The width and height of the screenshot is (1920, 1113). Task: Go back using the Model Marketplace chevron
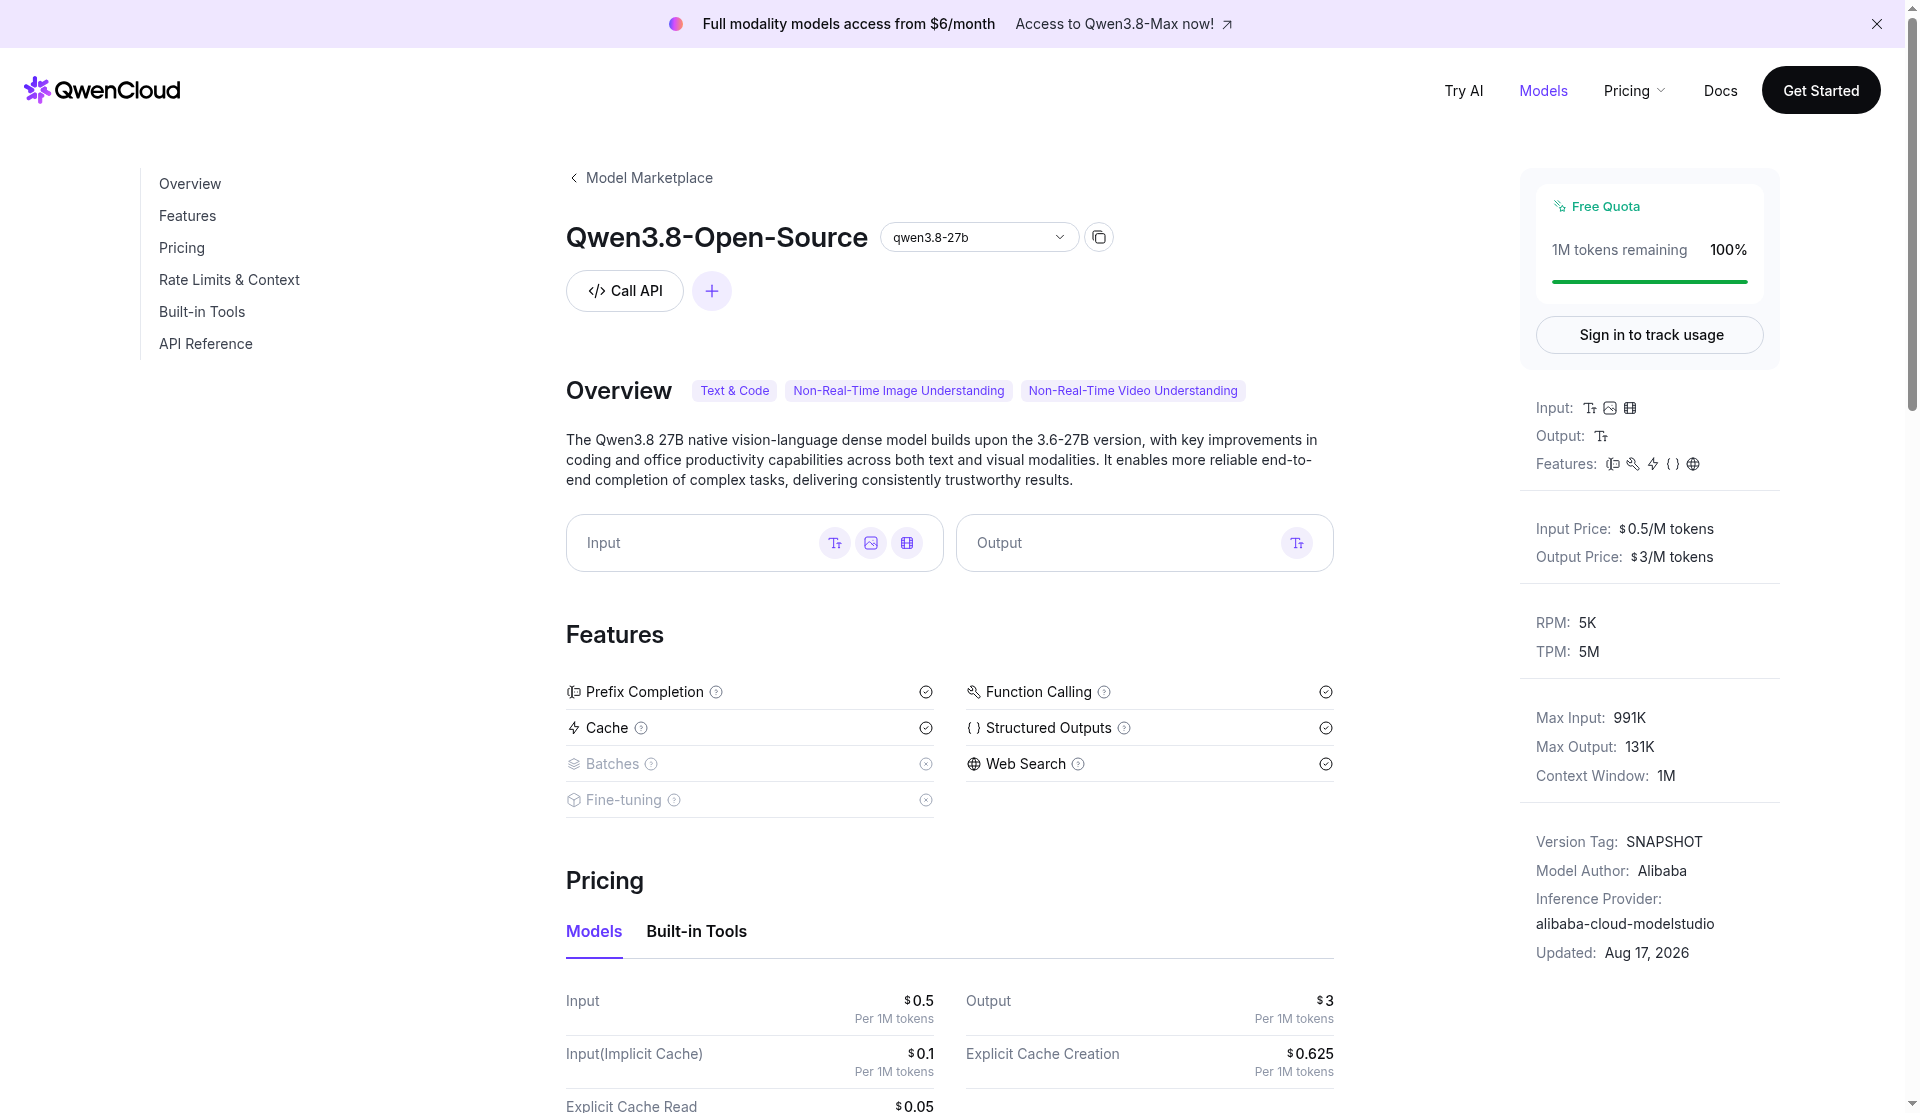pyautogui.click(x=574, y=178)
